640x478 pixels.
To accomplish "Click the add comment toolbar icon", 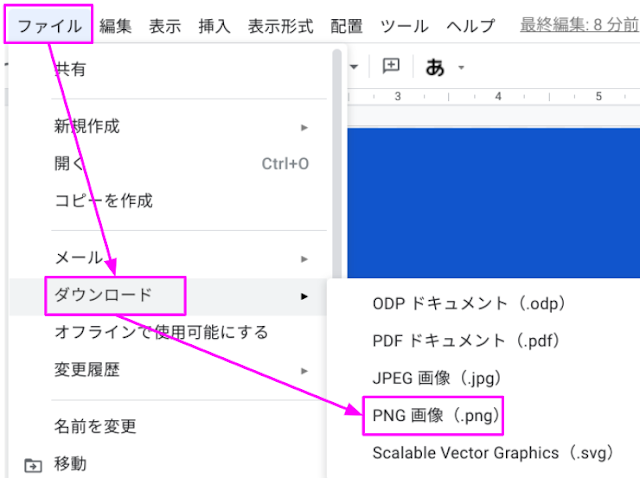I will pyautogui.click(x=391, y=66).
